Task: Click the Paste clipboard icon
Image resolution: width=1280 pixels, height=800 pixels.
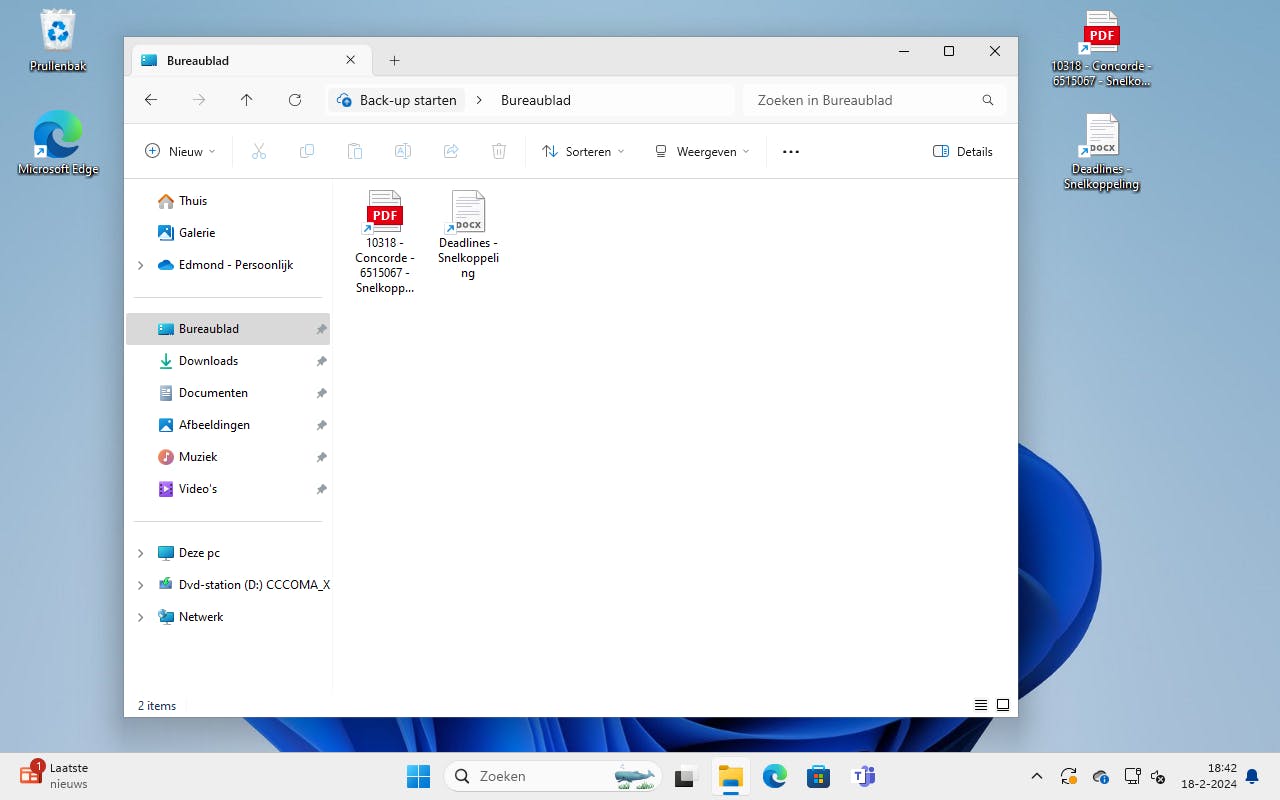Action: pos(355,151)
